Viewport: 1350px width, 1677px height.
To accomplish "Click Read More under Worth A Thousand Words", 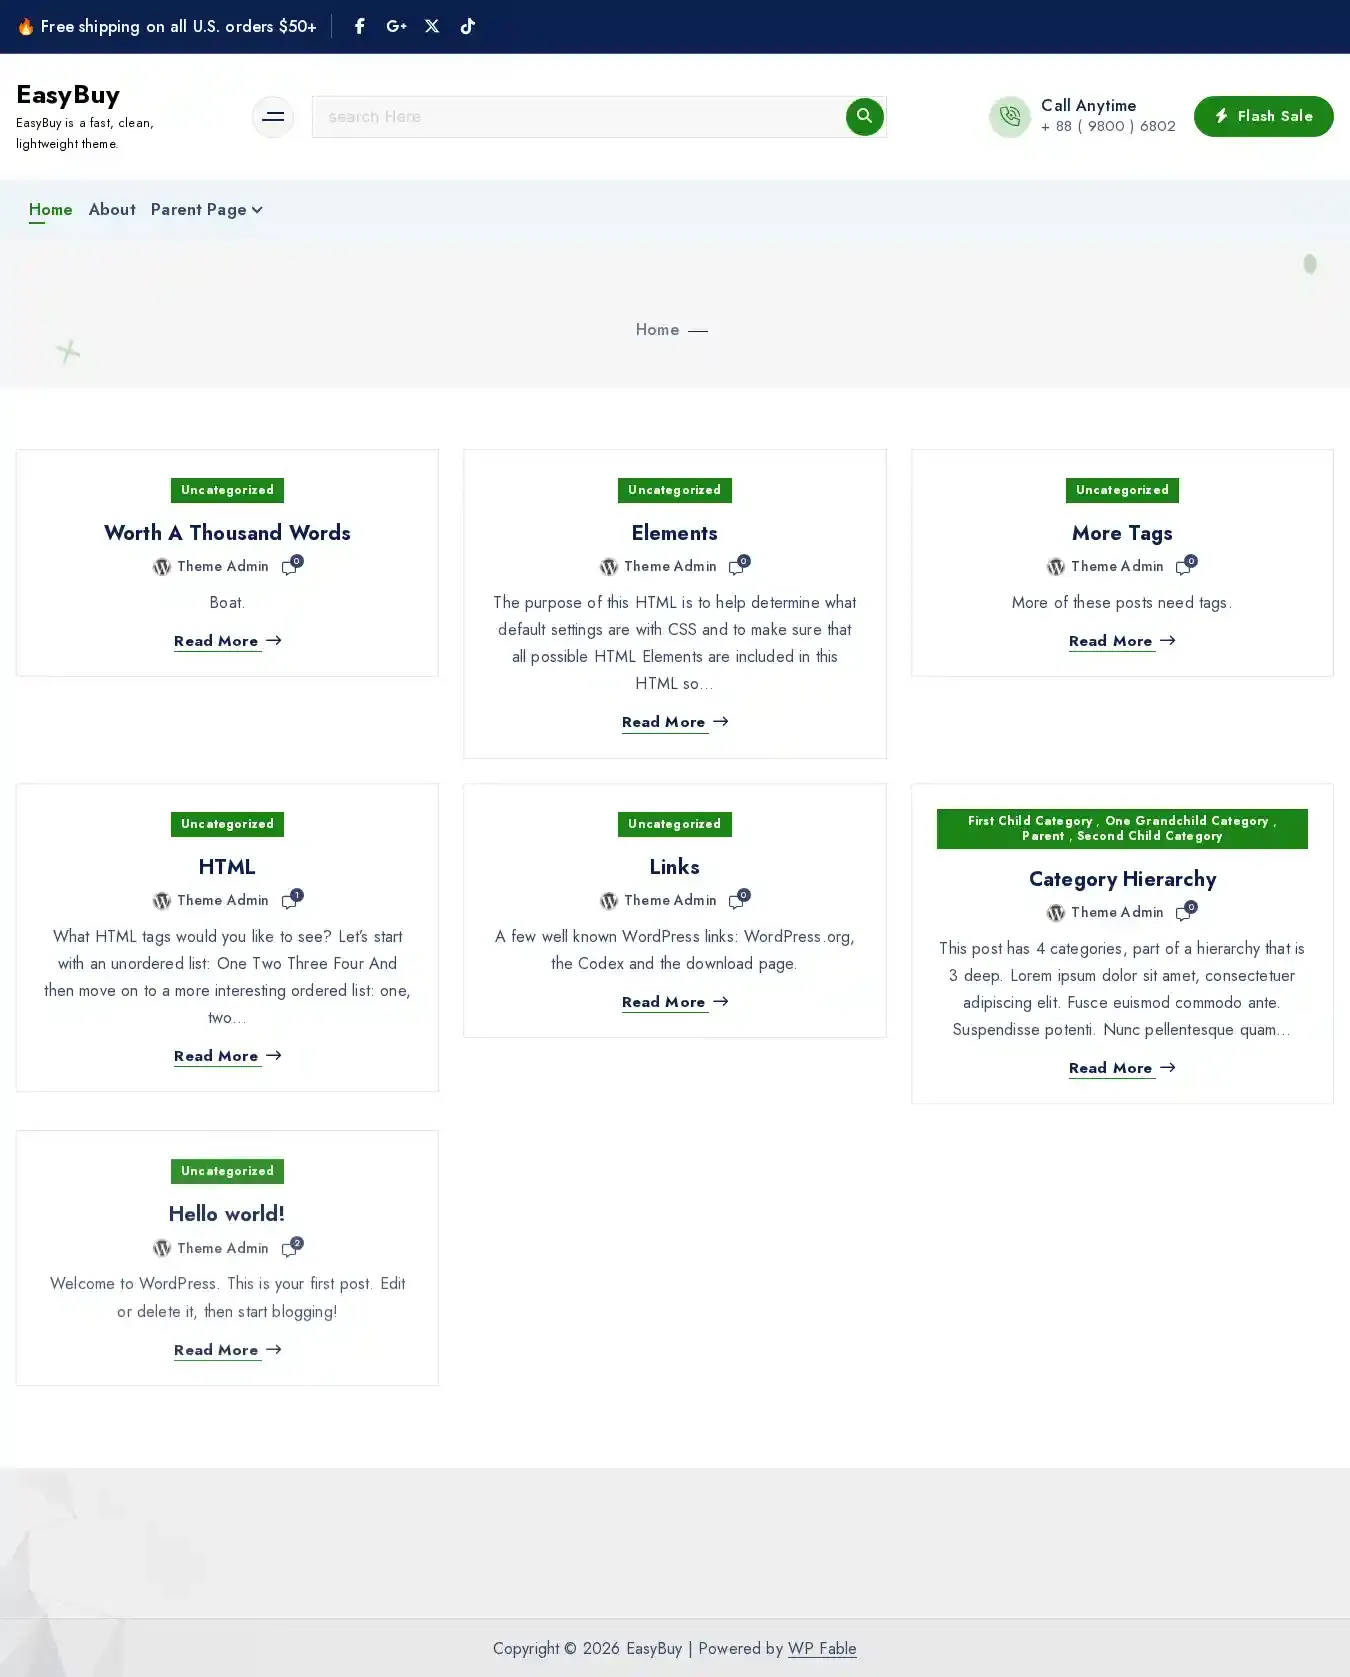I will (x=227, y=641).
